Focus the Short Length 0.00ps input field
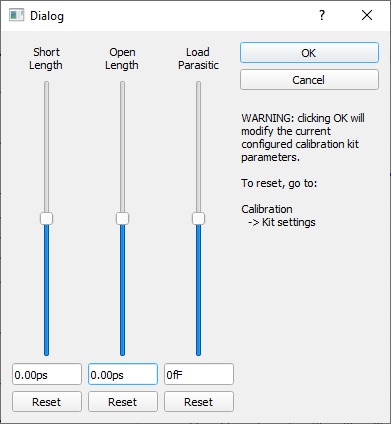Screen dimensions: 391x424 [47, 374]
